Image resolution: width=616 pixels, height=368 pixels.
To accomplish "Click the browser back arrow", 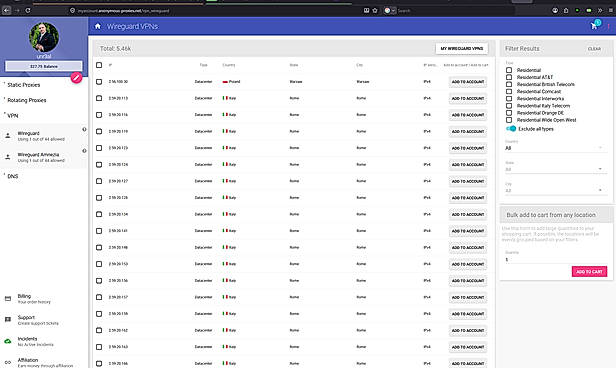I will [x=6, y=11].
